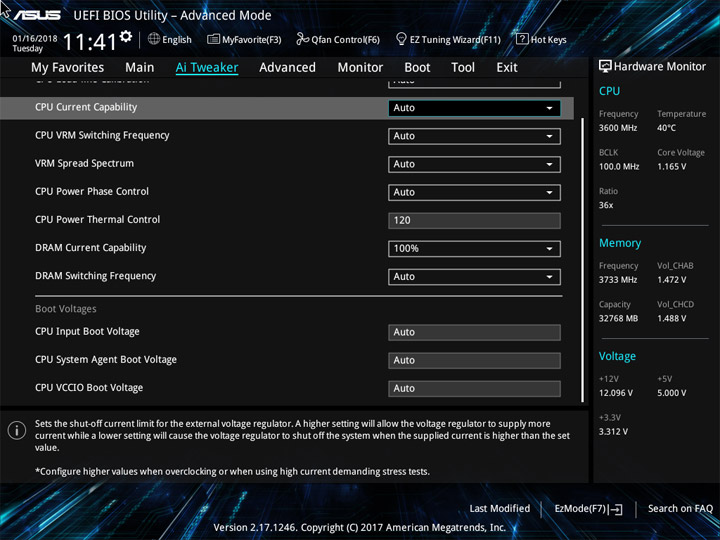Open the Qfan Control fan icon

302,39
